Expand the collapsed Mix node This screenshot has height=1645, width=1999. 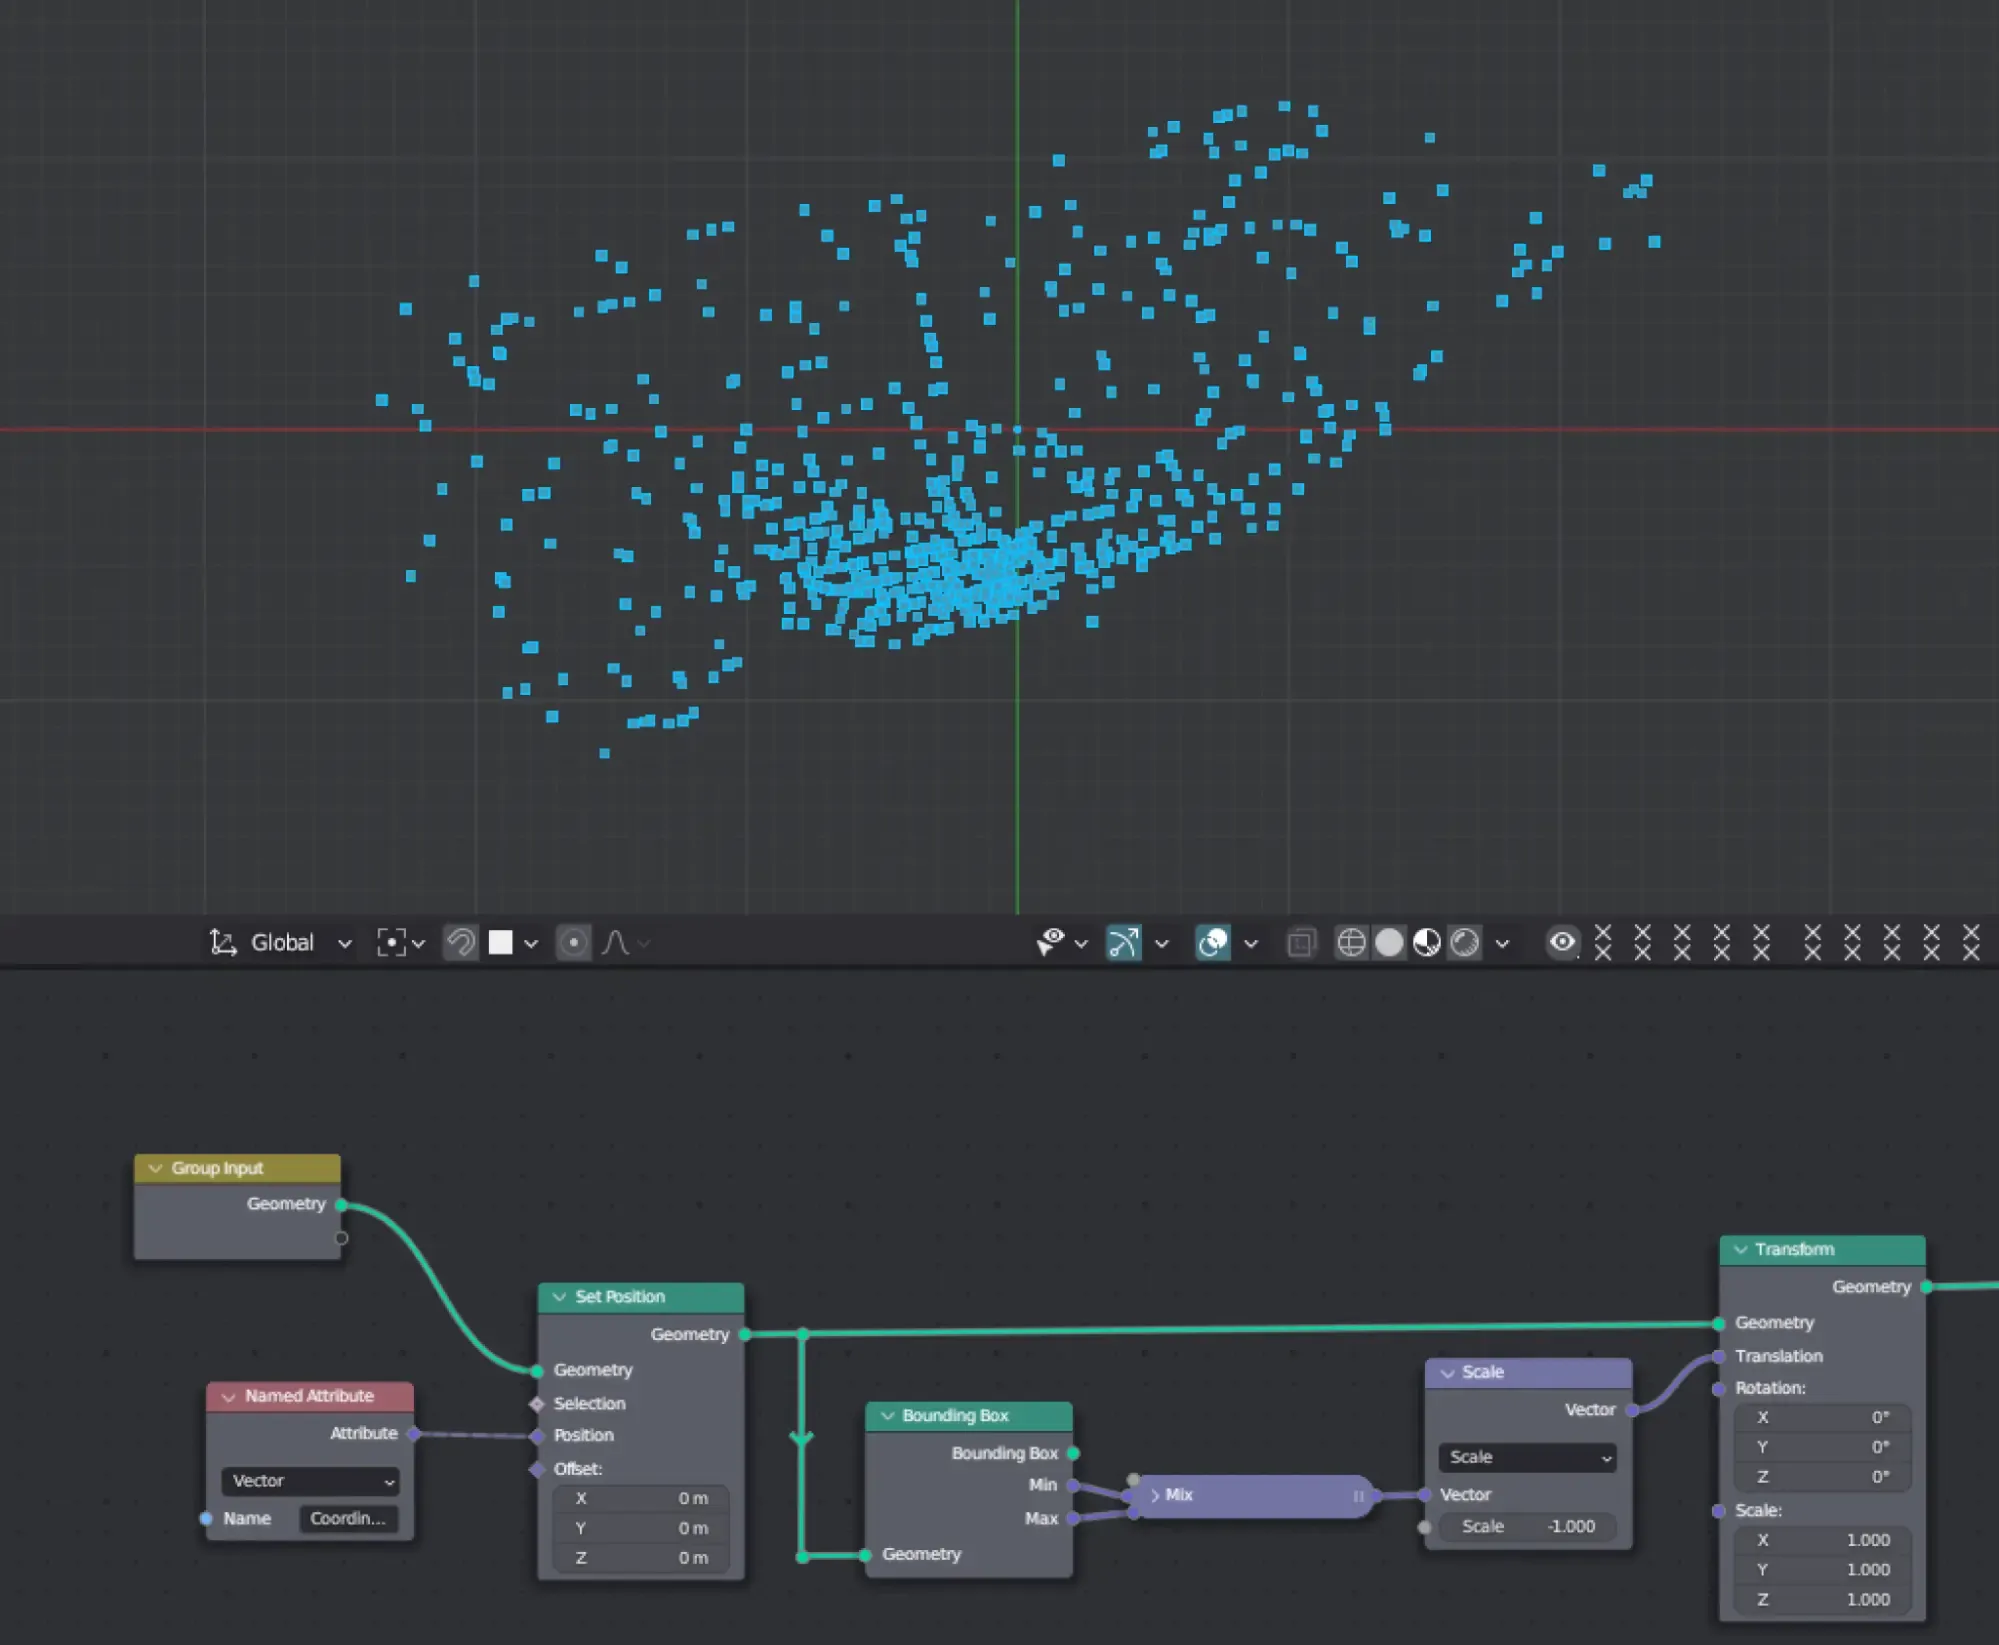click(x=1155, y=1495)
